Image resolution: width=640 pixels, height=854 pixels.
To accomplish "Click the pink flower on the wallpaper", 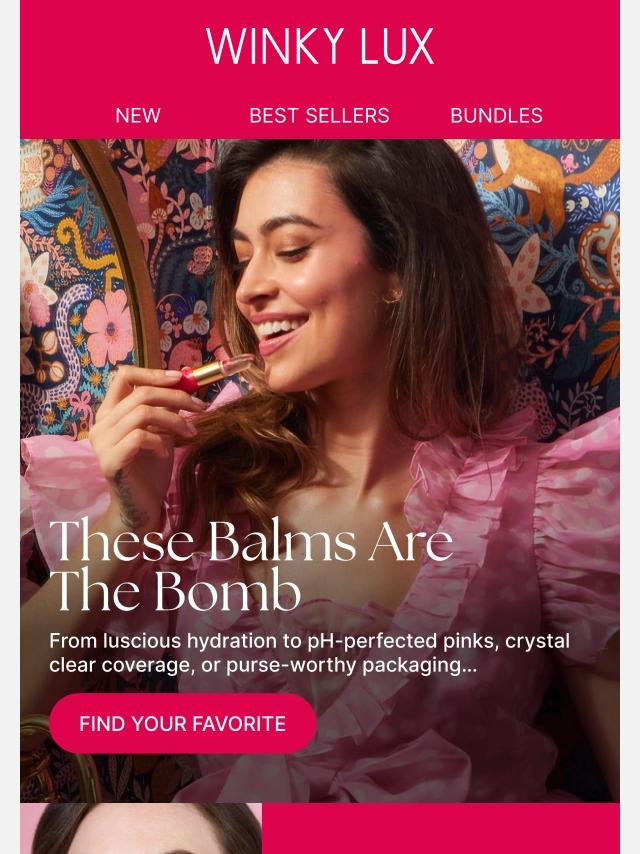I will pyautogui.click(x=108, y=328).
